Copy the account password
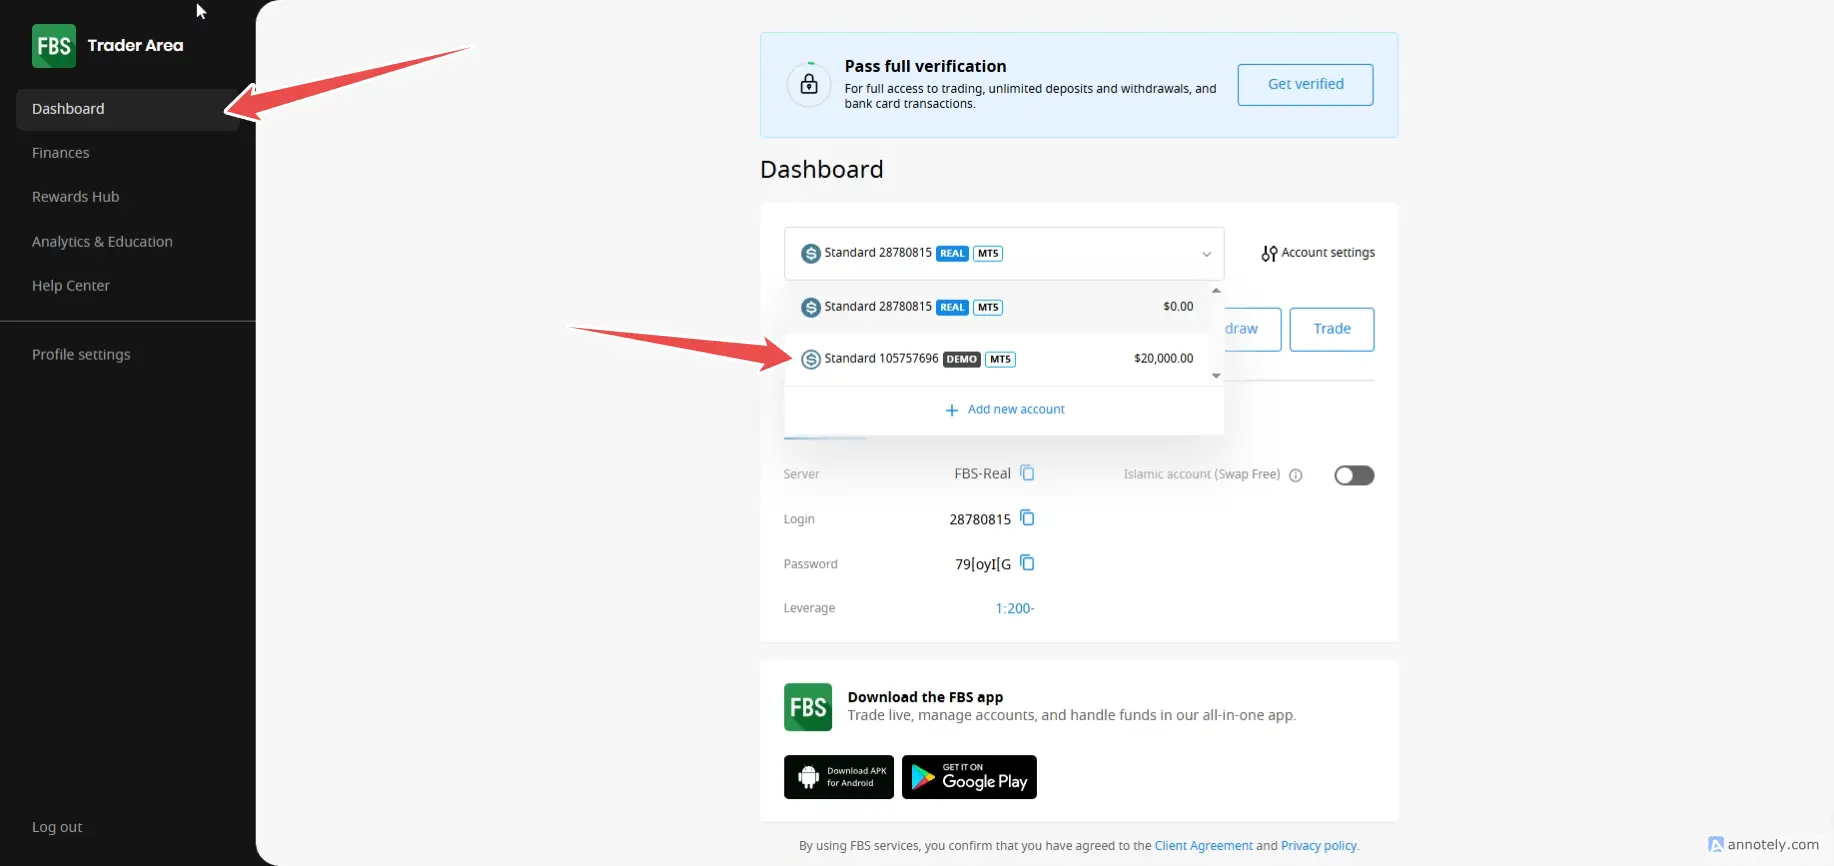Screen dimensions: 1834x866 (x=1027, y=563)
